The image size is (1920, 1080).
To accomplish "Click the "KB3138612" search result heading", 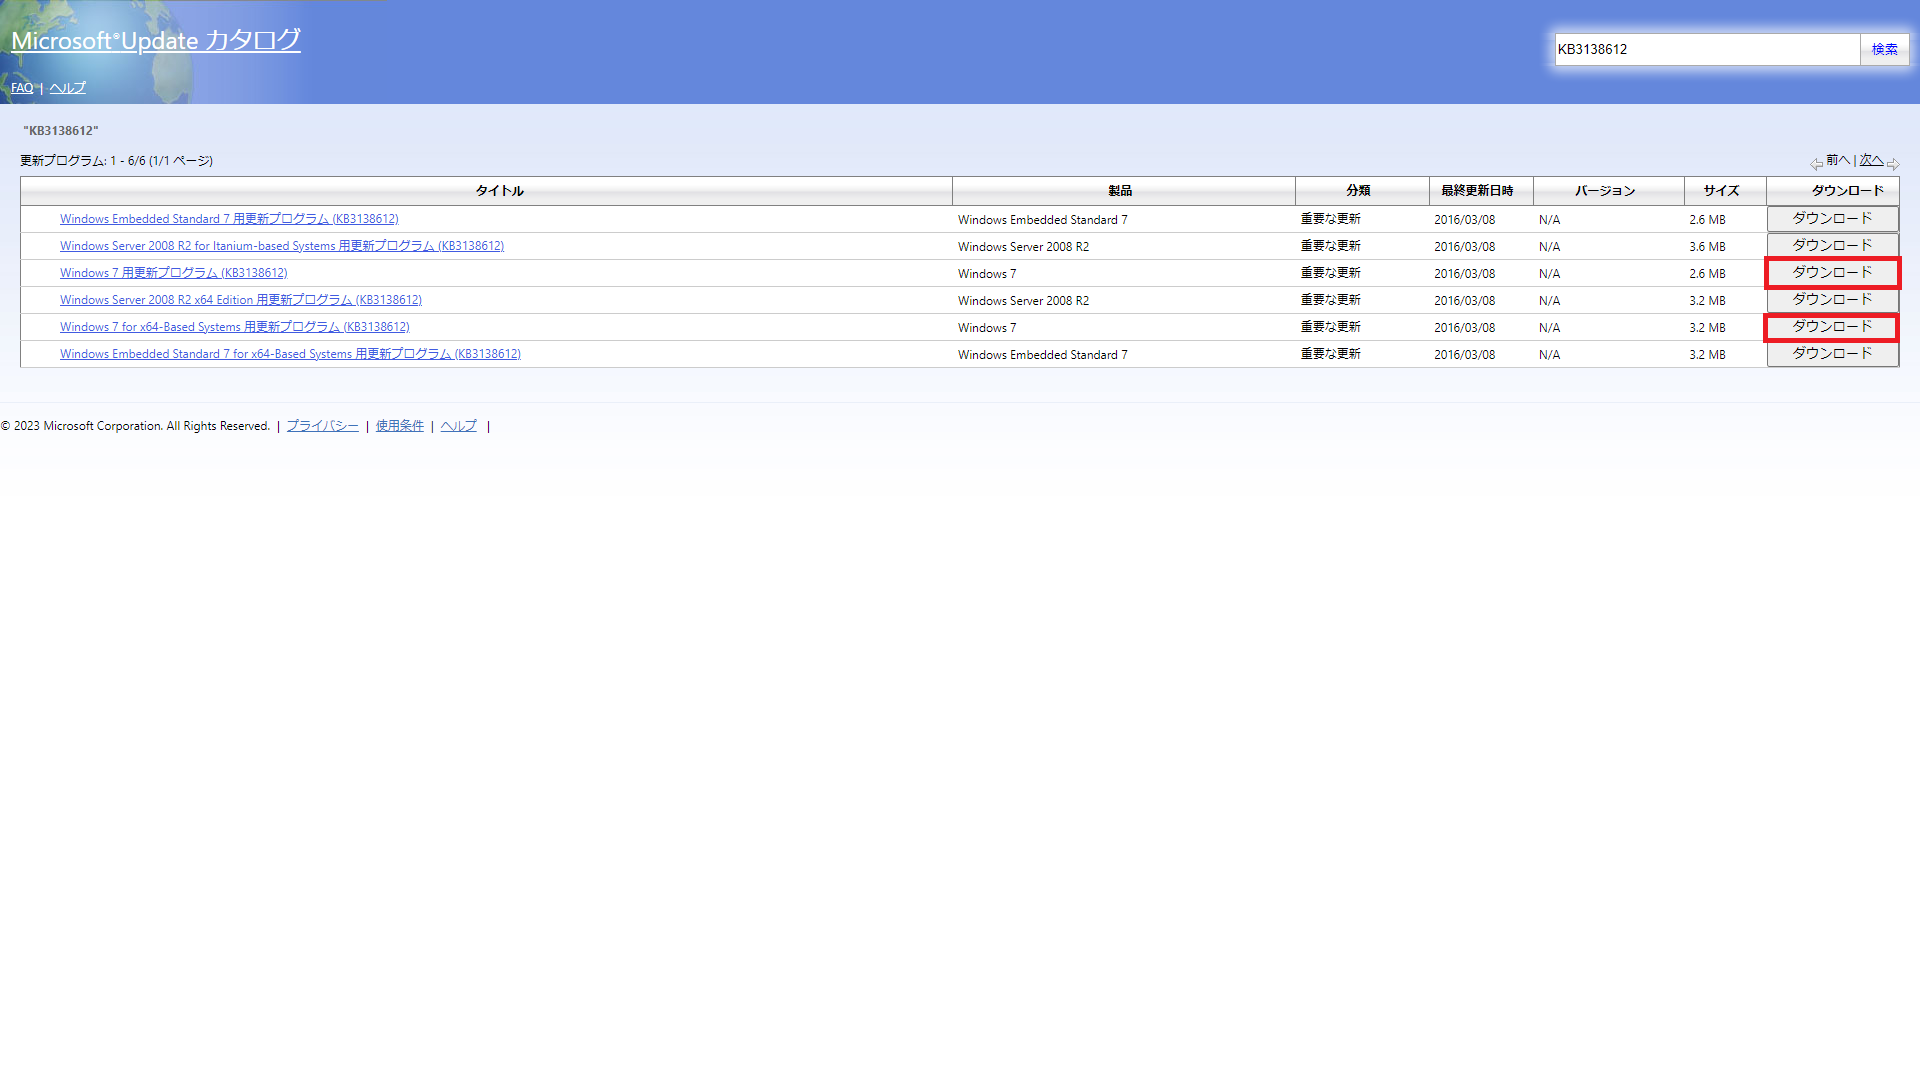I will tap(61, 131).
